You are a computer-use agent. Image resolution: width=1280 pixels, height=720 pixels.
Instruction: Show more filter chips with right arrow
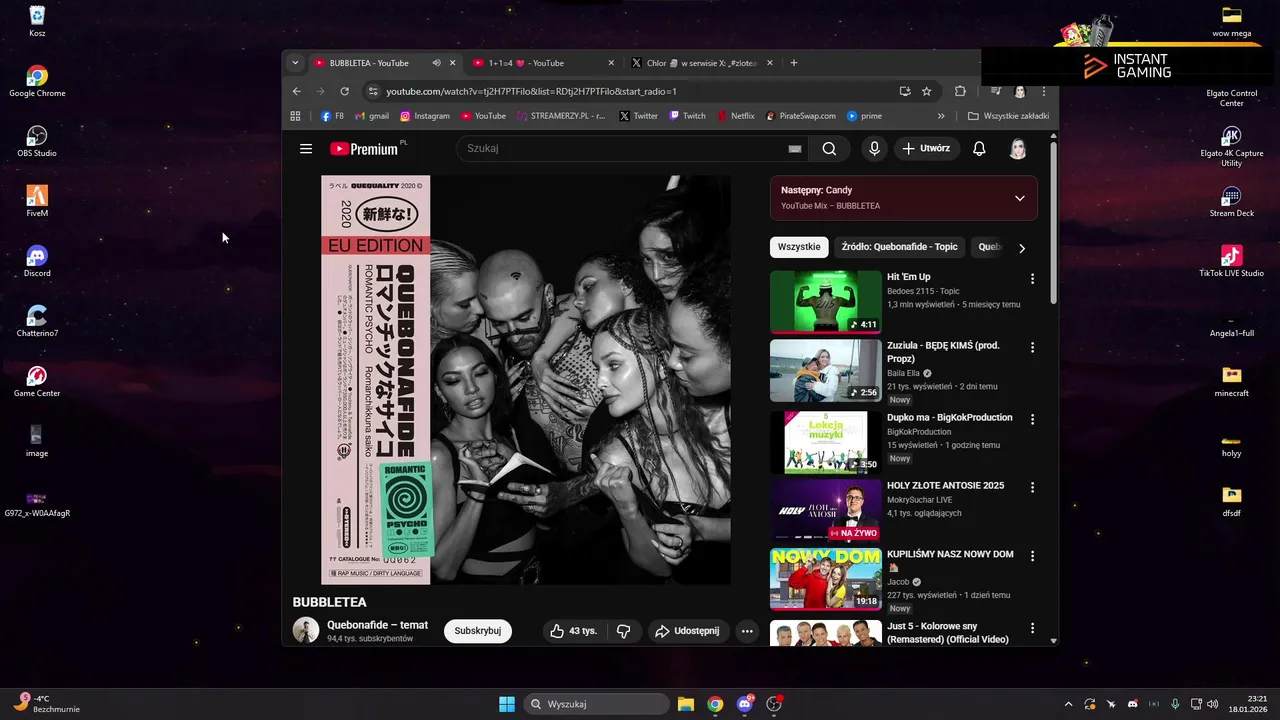(1021, 248)
